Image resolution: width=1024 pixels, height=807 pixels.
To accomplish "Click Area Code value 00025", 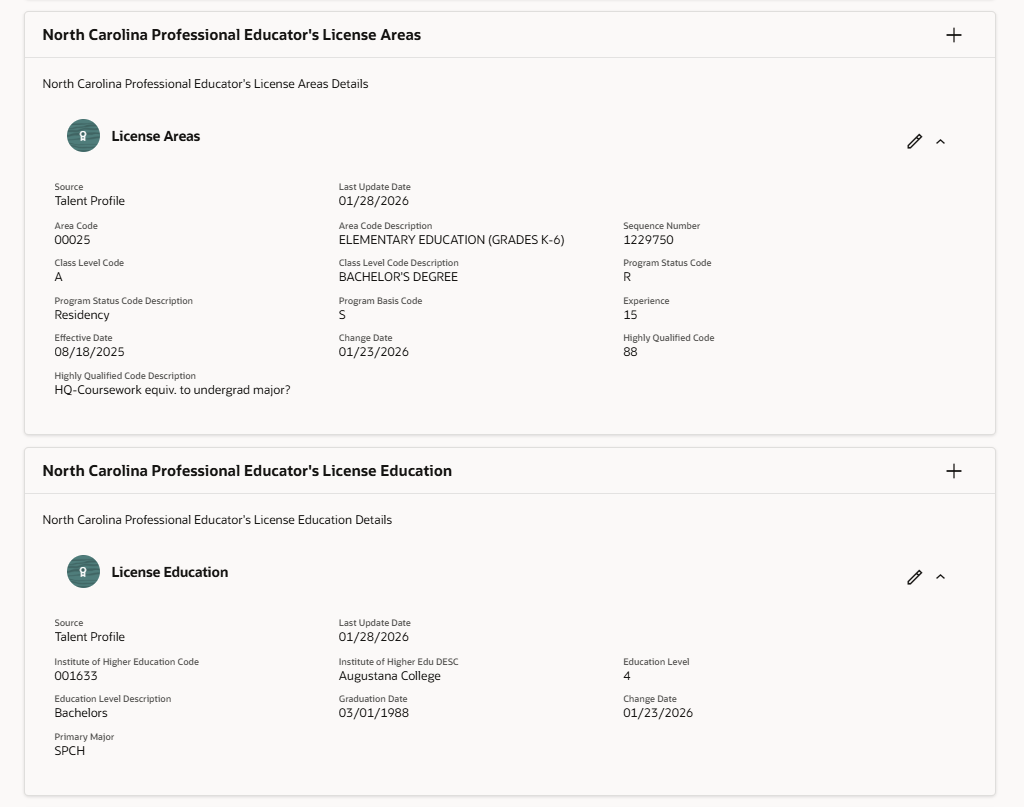I will 72,240.
